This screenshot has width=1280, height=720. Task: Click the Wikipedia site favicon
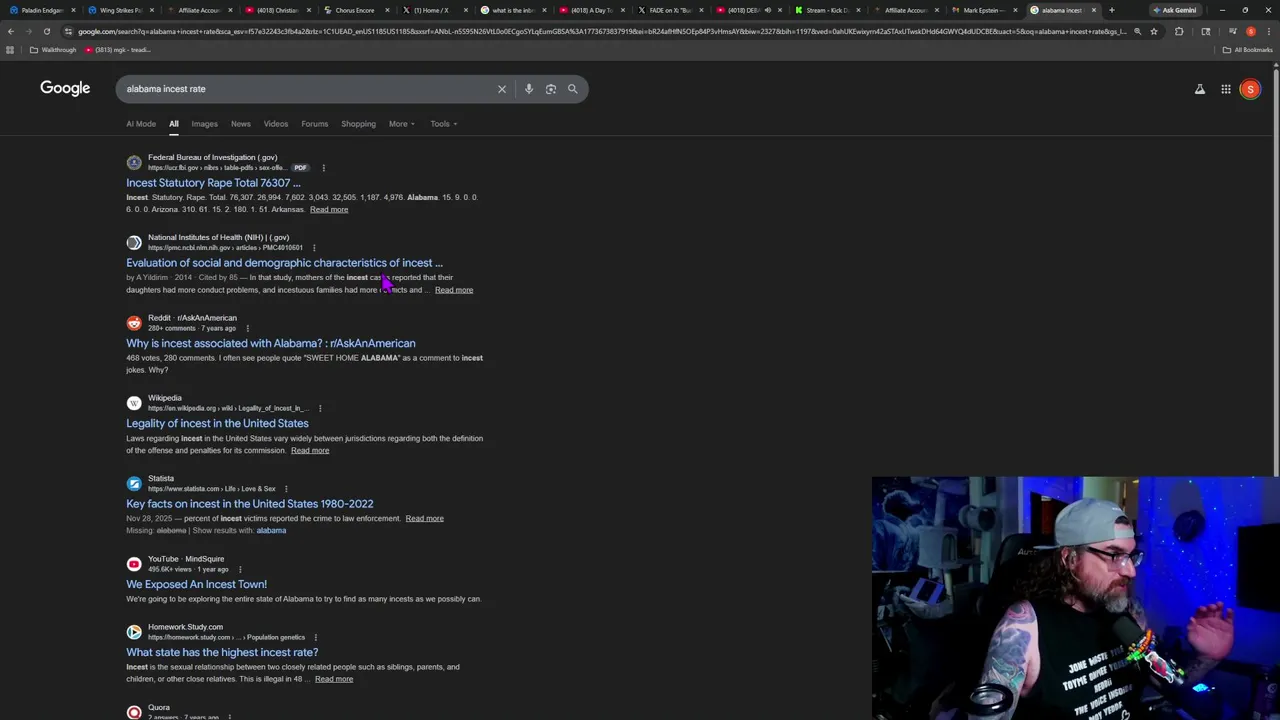134,403
